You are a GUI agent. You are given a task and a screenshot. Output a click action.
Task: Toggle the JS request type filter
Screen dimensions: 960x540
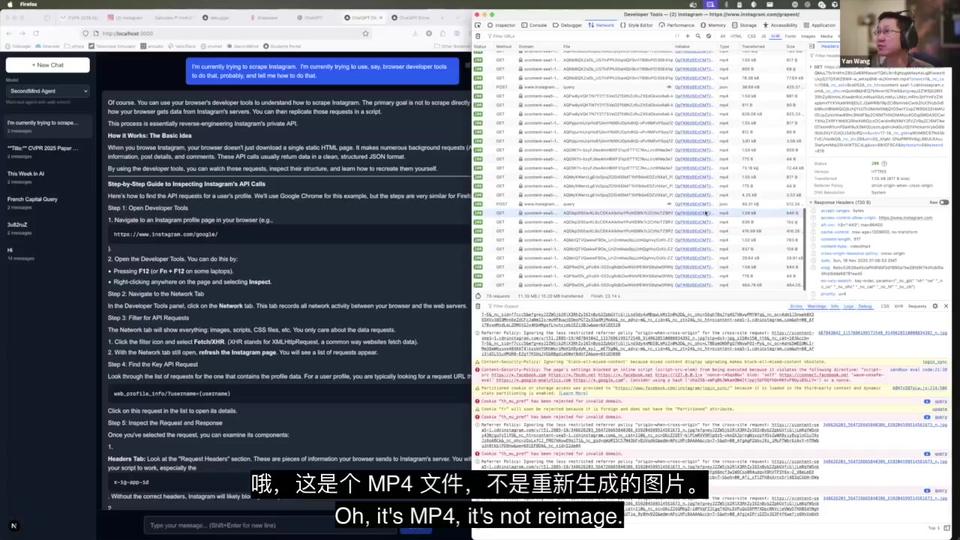(763, 36)
